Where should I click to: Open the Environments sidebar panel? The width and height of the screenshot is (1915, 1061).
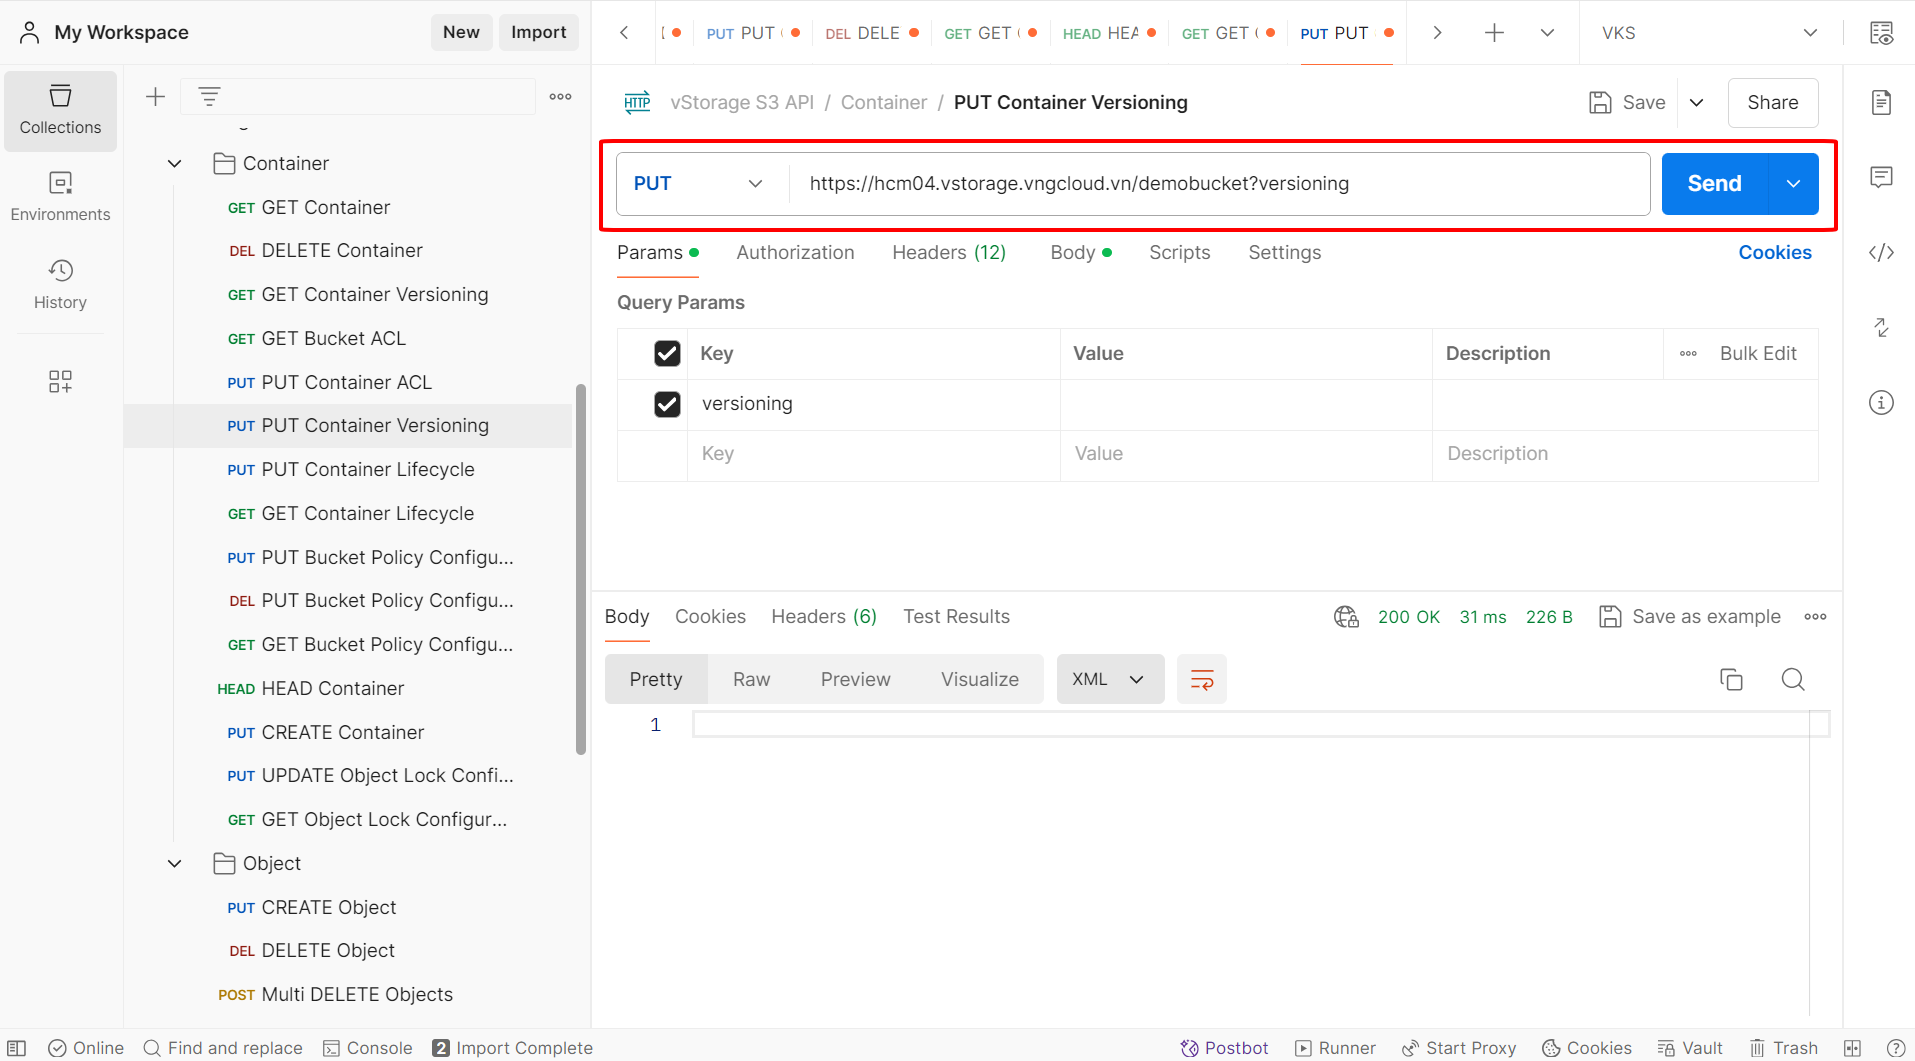click(60, 197)
